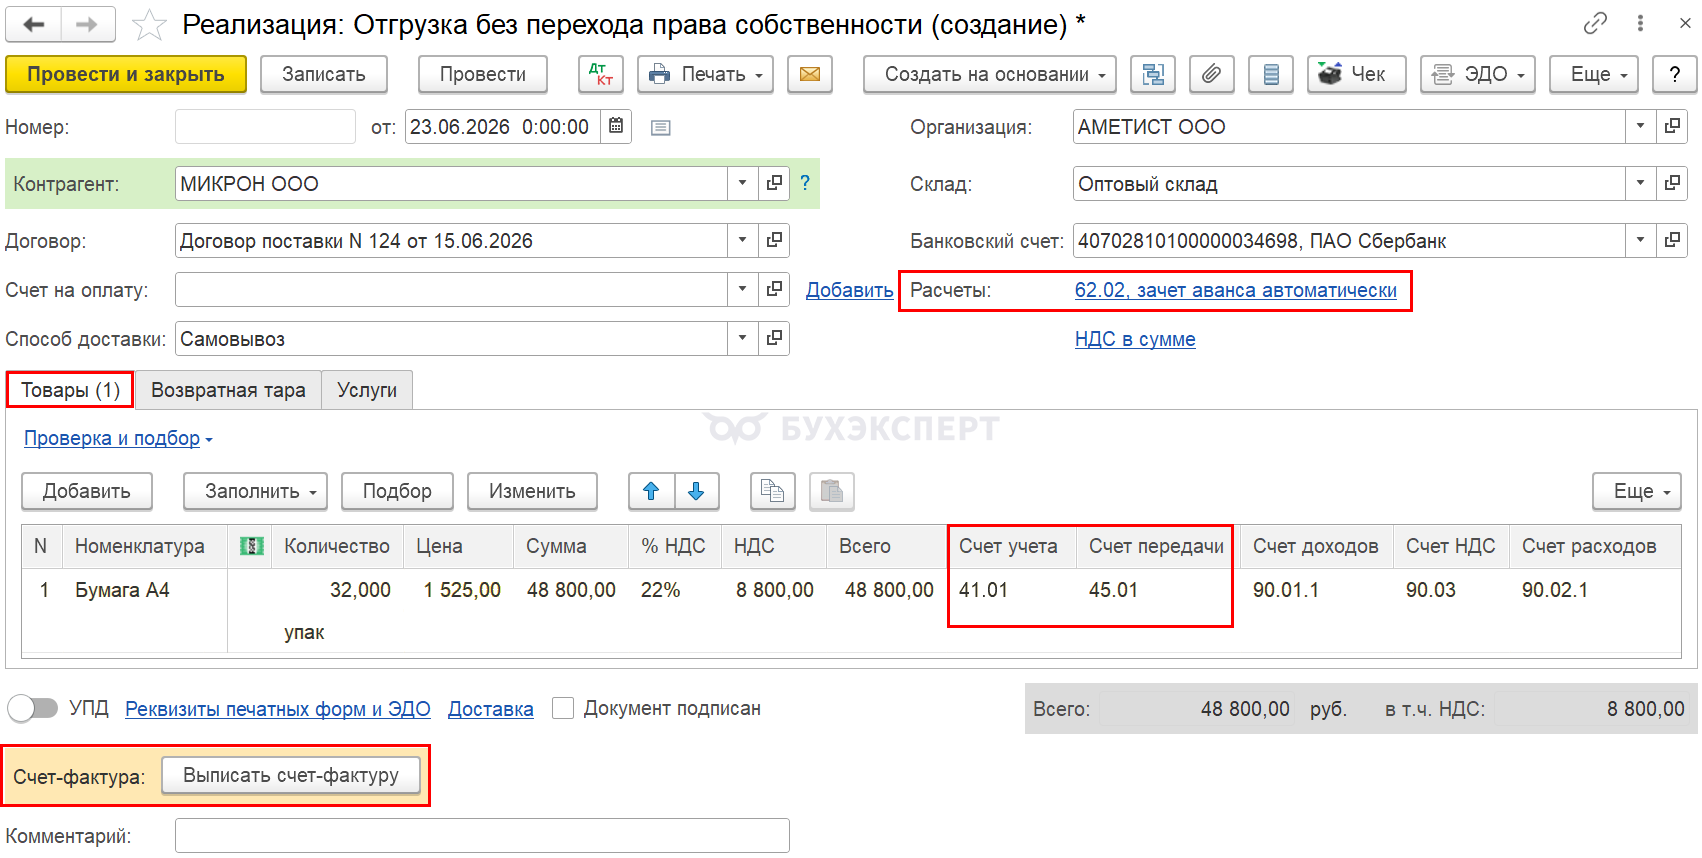This screenshot has width=1702, height=858.
Task: Open Реквизиты печатных форм и ЭДО
Action: (x=278, y=709)
